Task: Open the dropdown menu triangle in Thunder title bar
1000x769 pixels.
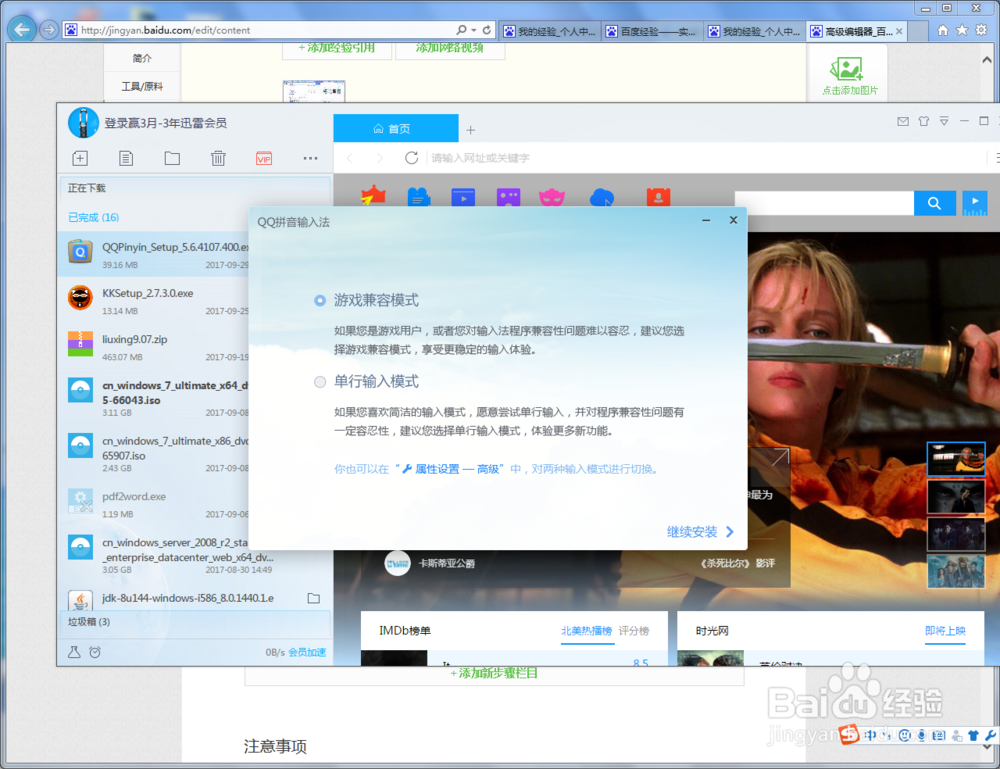Action: [944, 121]
